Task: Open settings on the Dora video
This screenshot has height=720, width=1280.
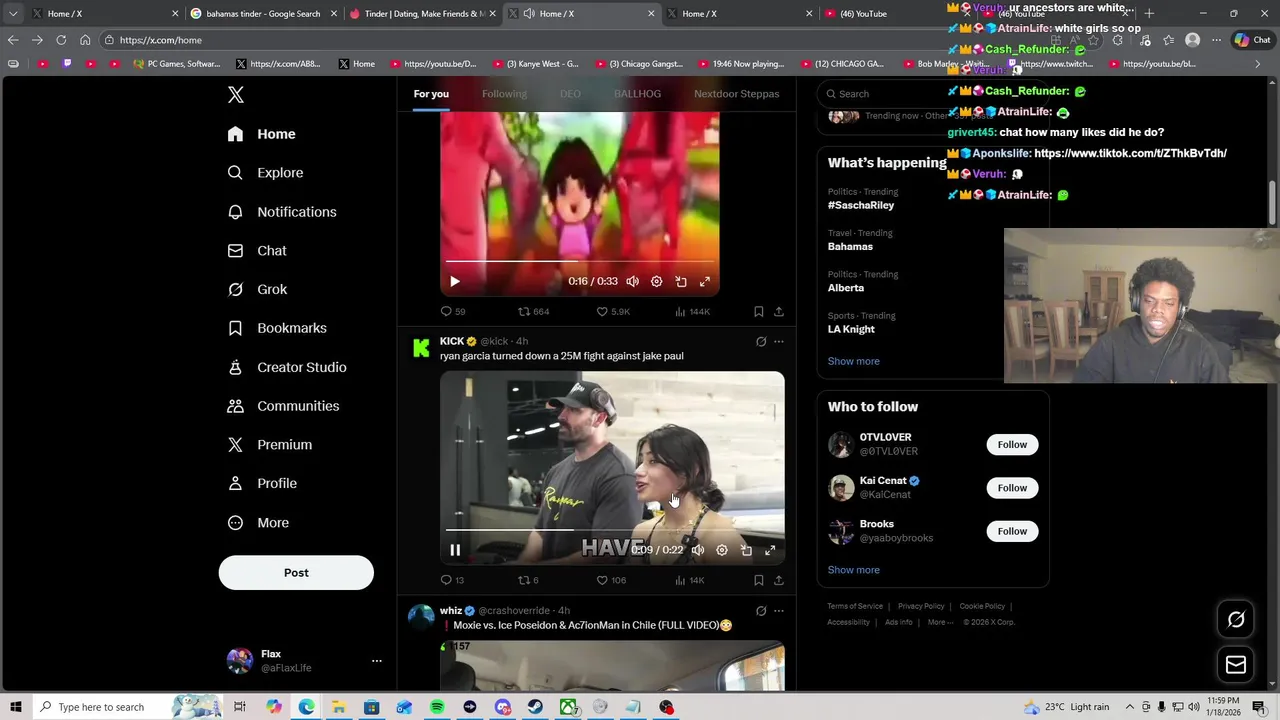Action: (x=656, y=282)
